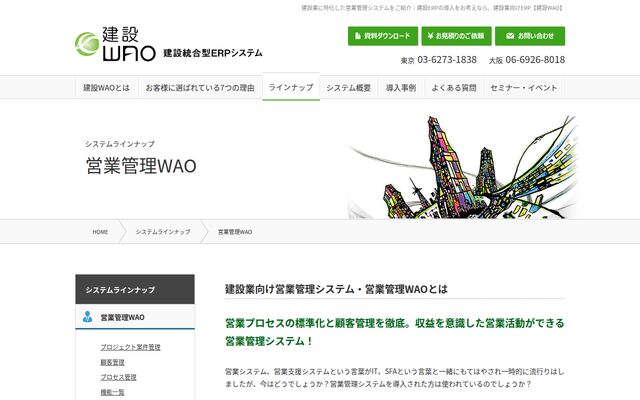Click 営業管理WAO breadcrumb text
The image size is (640, 400).
[x=235, y=232]
